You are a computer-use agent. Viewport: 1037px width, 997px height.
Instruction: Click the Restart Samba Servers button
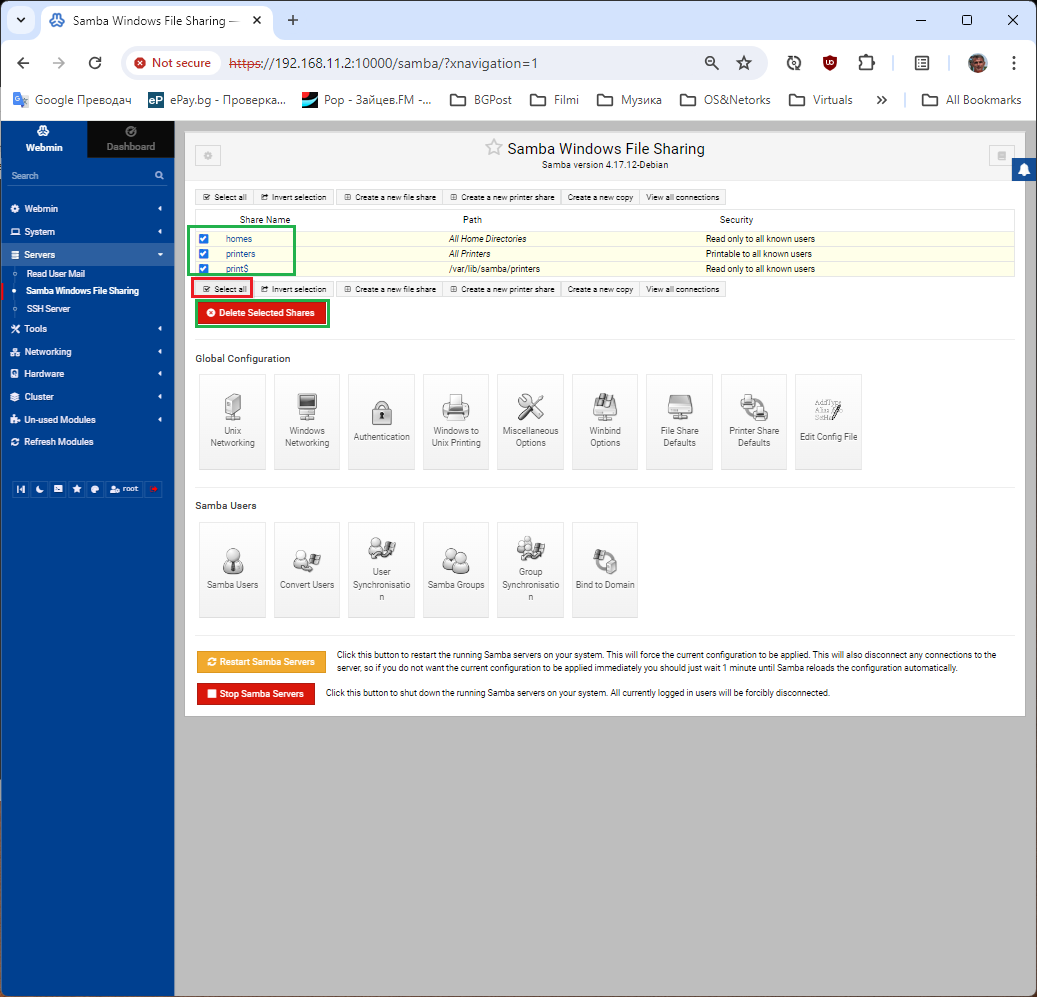(x=261, y=662)
